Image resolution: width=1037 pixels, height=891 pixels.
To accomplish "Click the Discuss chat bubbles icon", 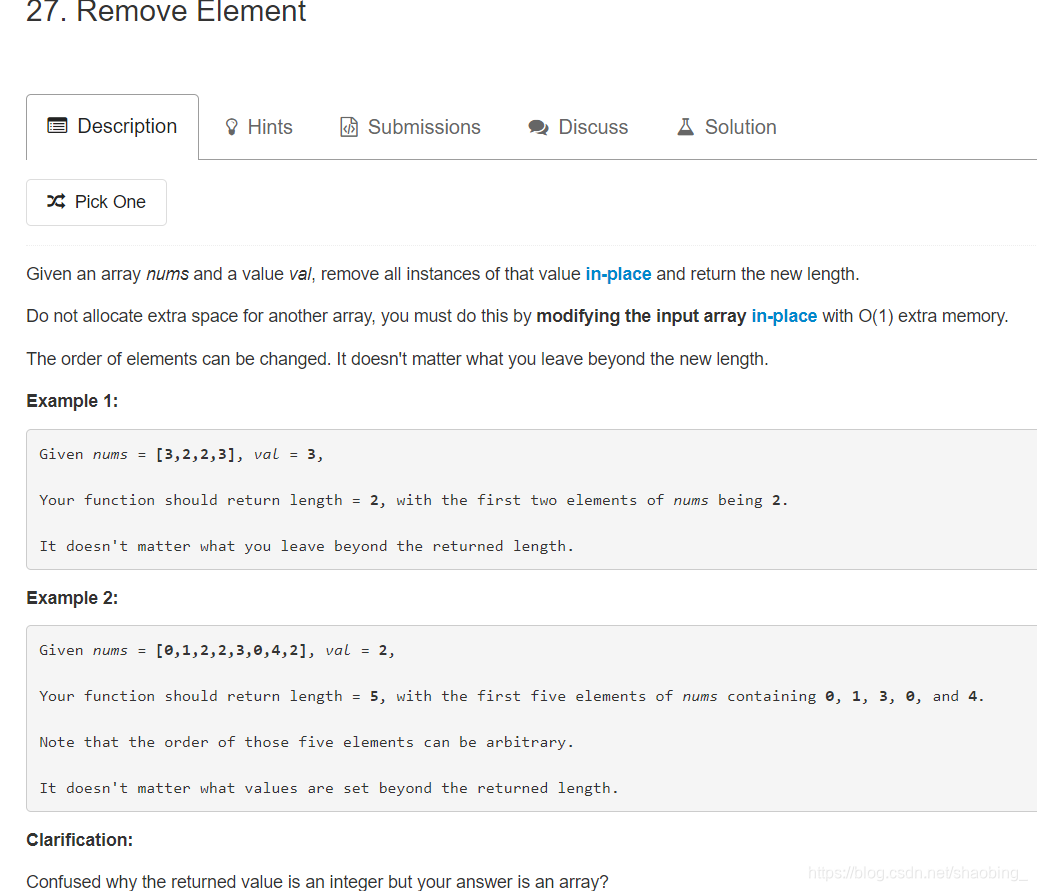I will tap(538, 128).
